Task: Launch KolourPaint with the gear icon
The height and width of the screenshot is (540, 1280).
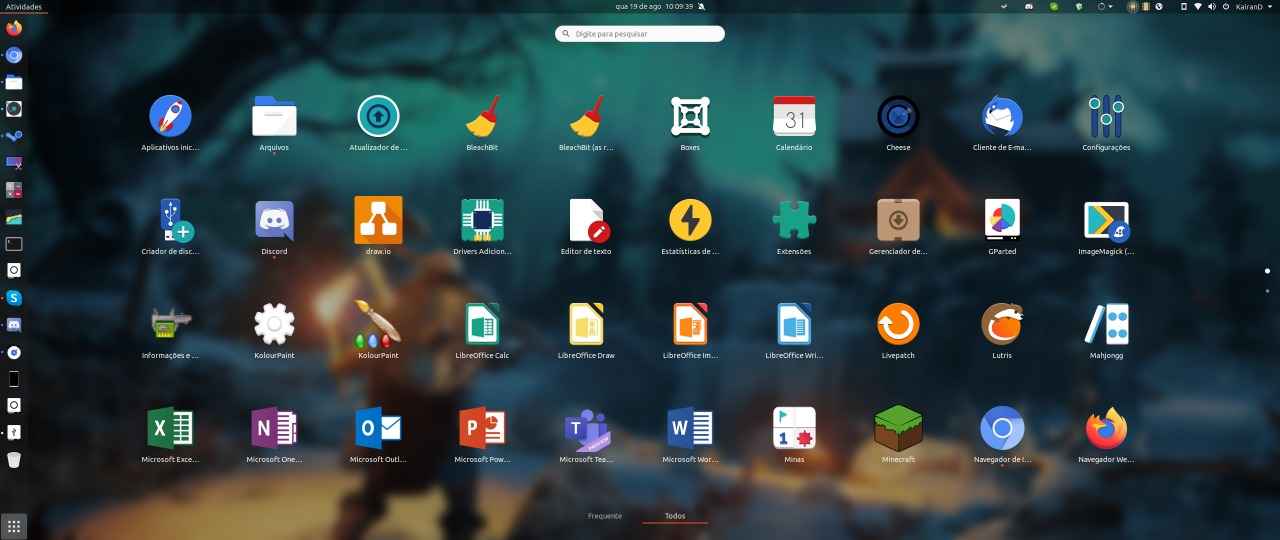Action: 274,324
